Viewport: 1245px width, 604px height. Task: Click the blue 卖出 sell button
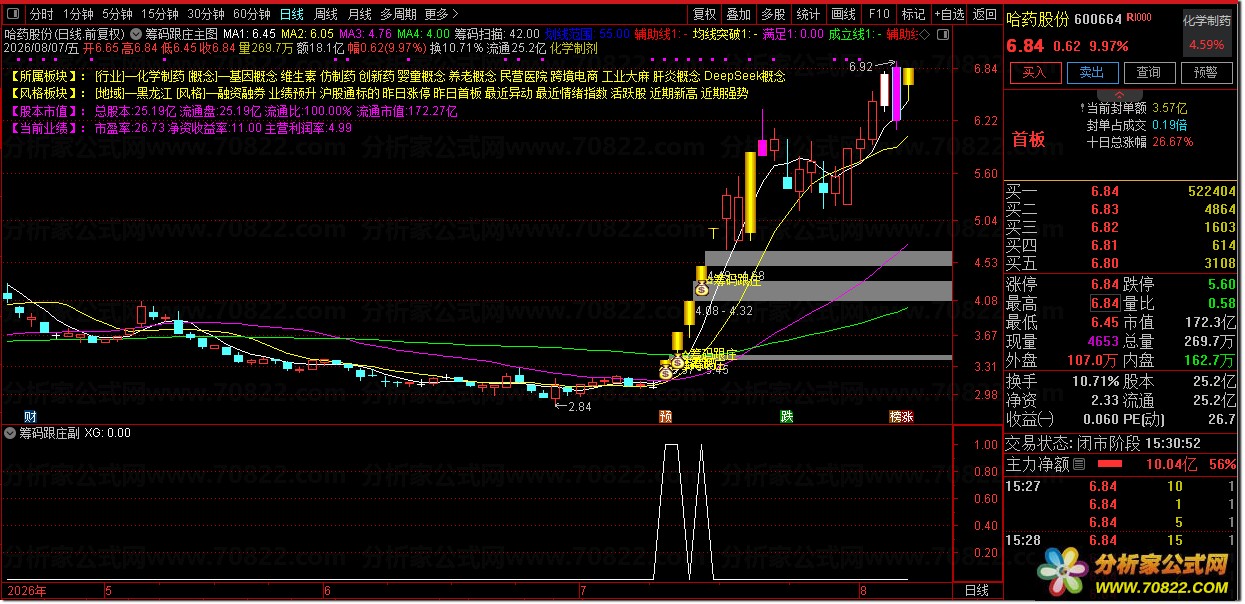tap(1091, 73)
